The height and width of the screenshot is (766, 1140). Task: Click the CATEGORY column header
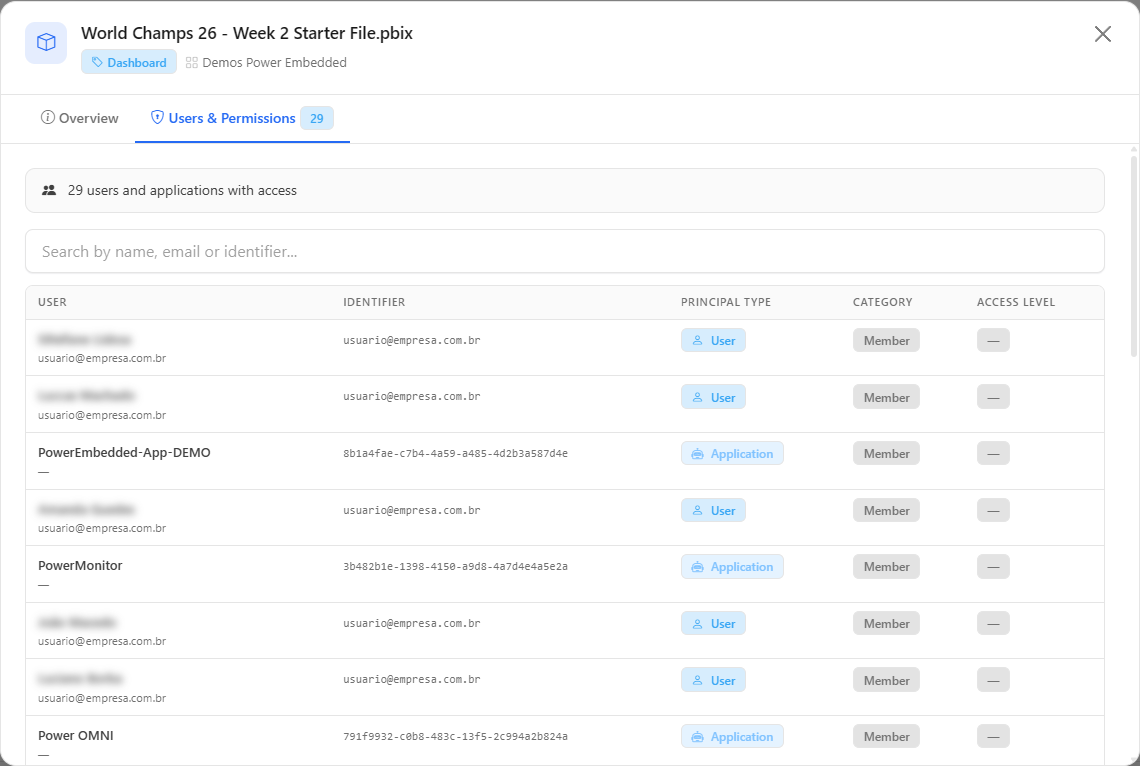[x=882, y=302]
